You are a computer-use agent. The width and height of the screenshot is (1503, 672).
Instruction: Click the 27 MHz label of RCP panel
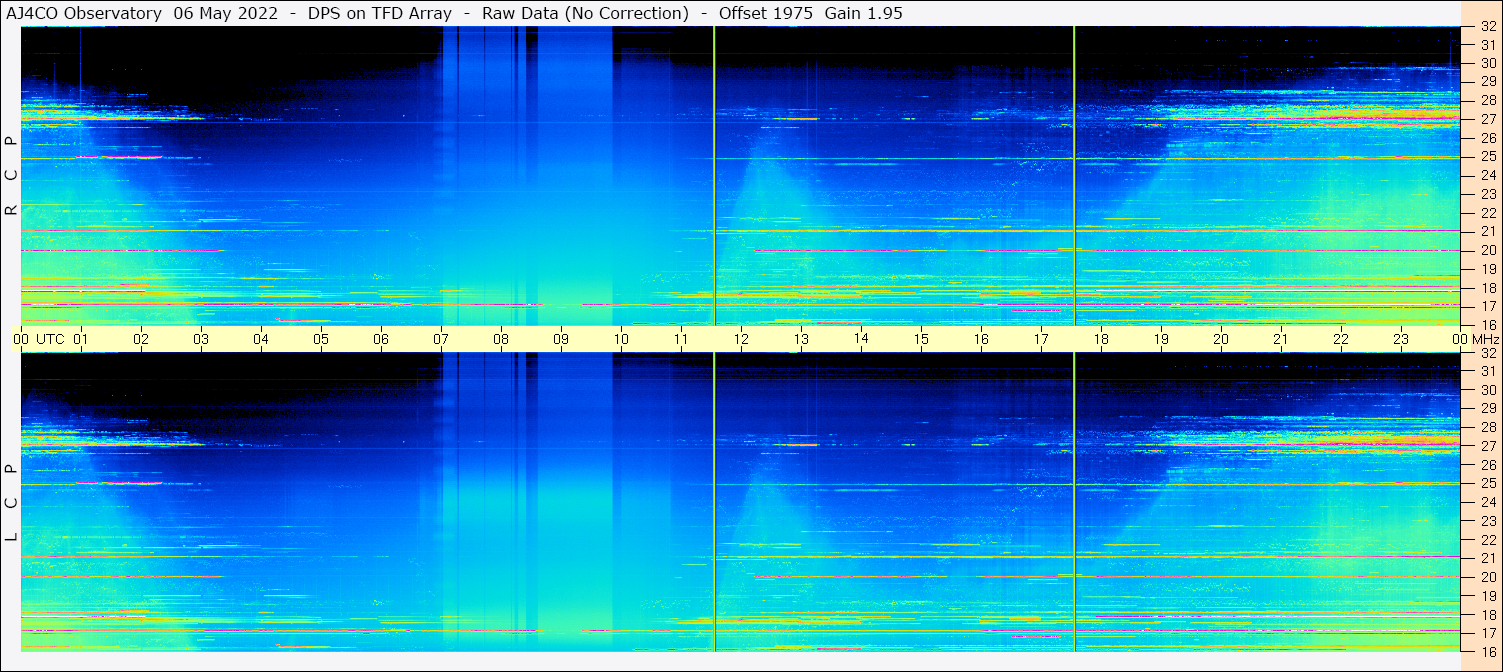pyautogui.click(x=1488, y=120)
